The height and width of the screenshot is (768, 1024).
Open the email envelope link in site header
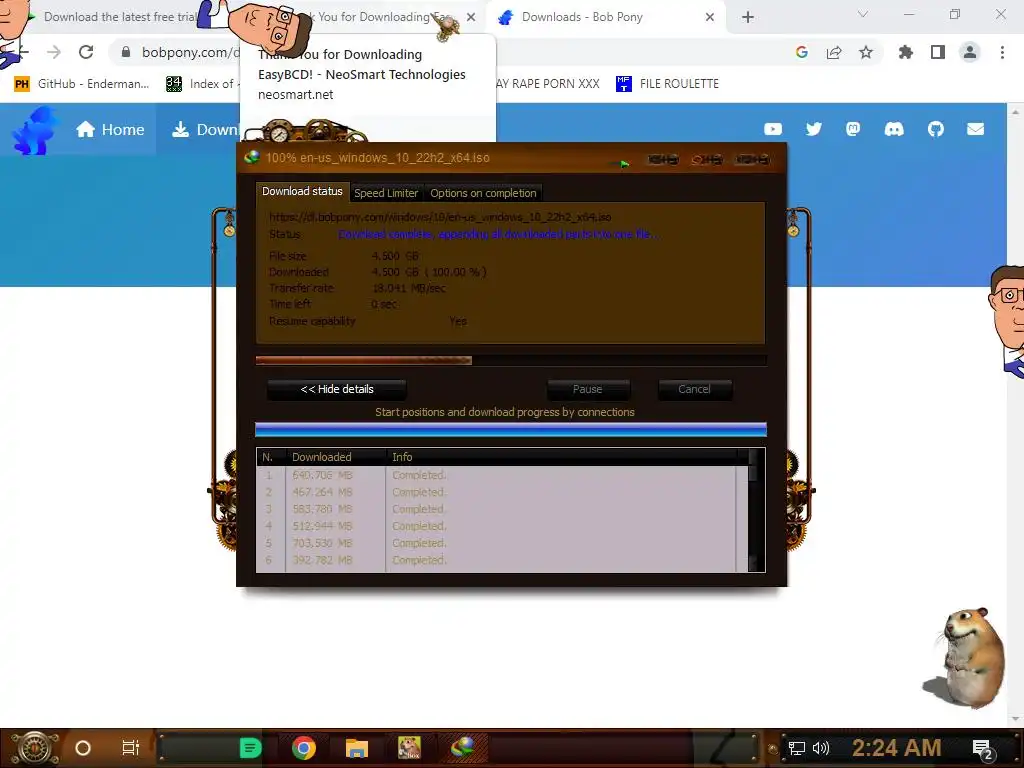pyautogui.click(x=976, y=129)
